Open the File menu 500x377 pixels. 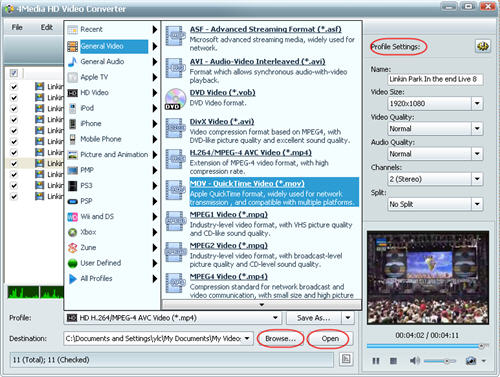[17, 27]
